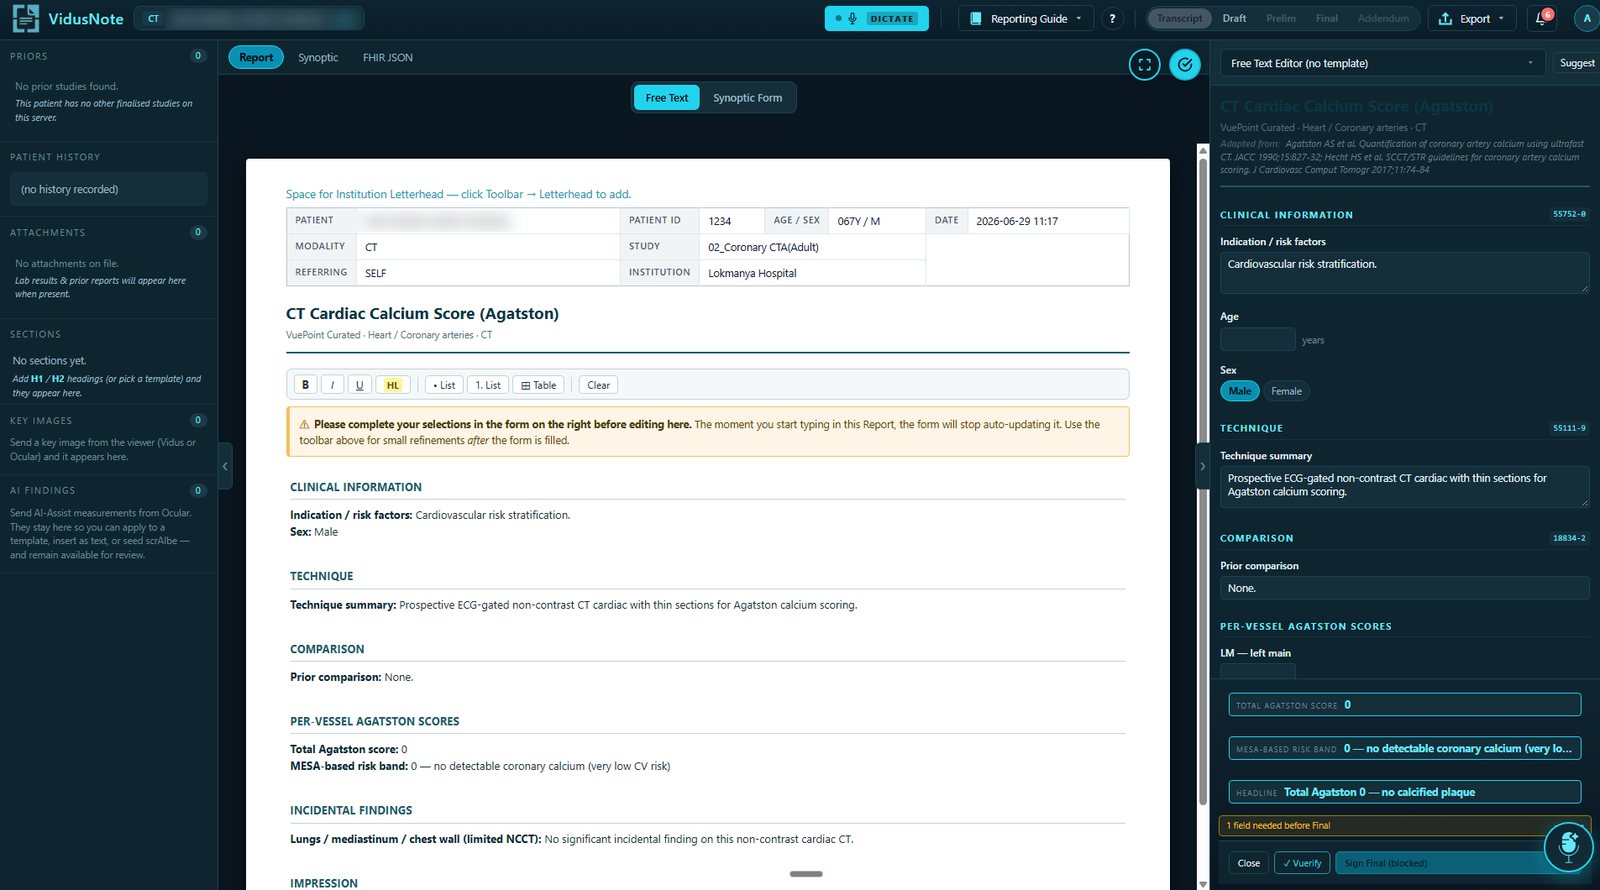This screenshot has height=890, width=1600.
Task: Open the Reporting Guide dropdown
Action: coord(1027,18)
